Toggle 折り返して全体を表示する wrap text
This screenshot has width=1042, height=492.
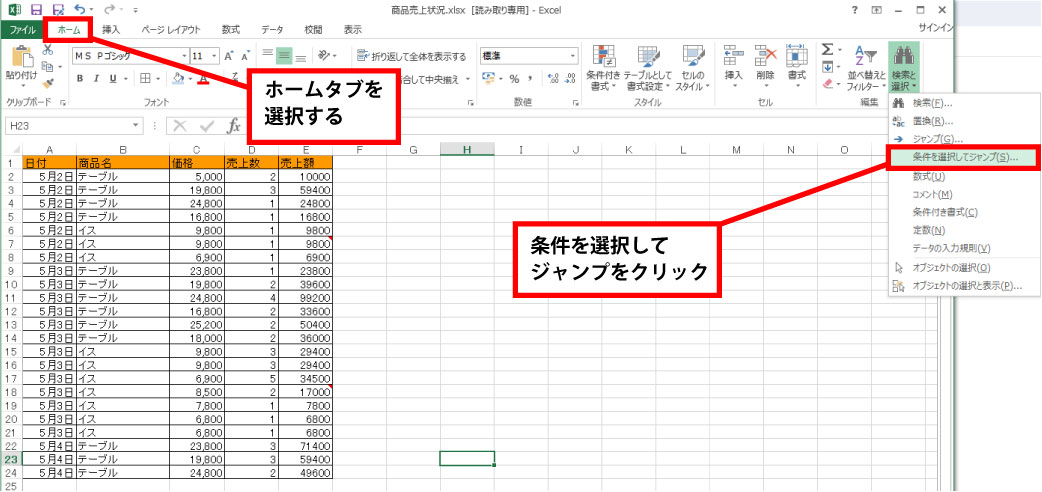411,57
